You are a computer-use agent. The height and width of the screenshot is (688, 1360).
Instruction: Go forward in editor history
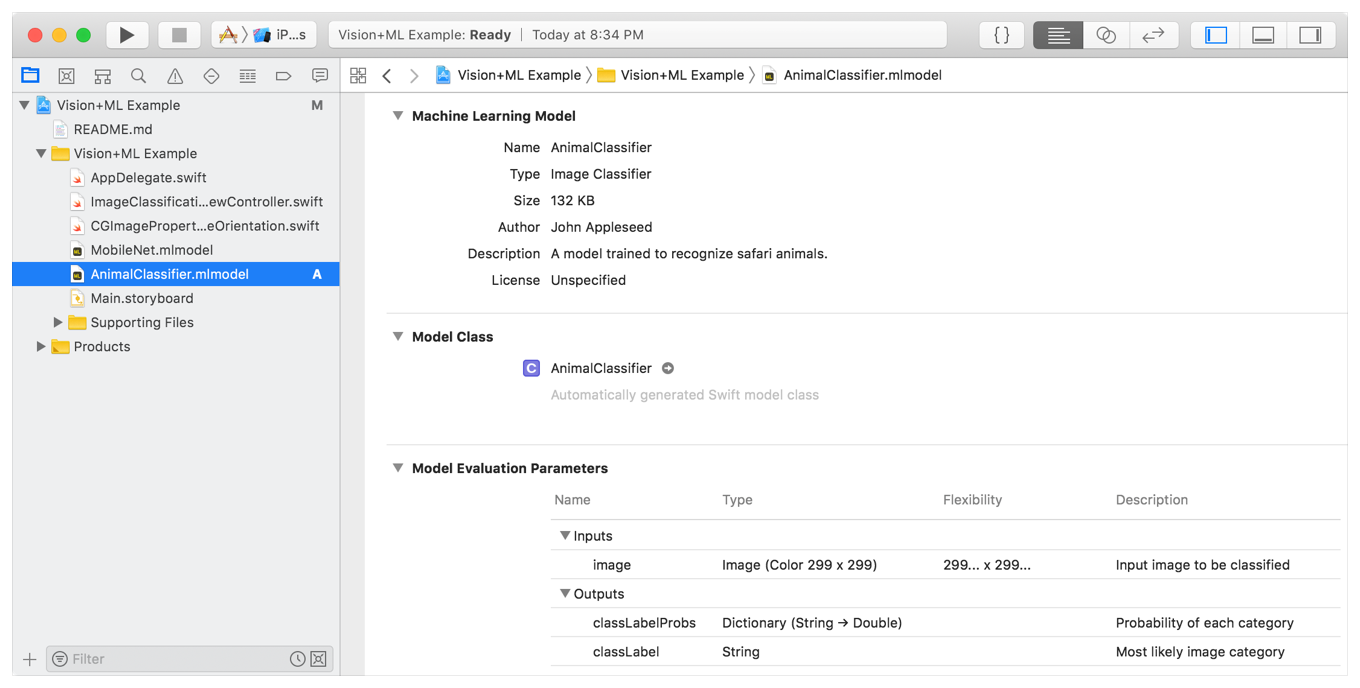414,75
